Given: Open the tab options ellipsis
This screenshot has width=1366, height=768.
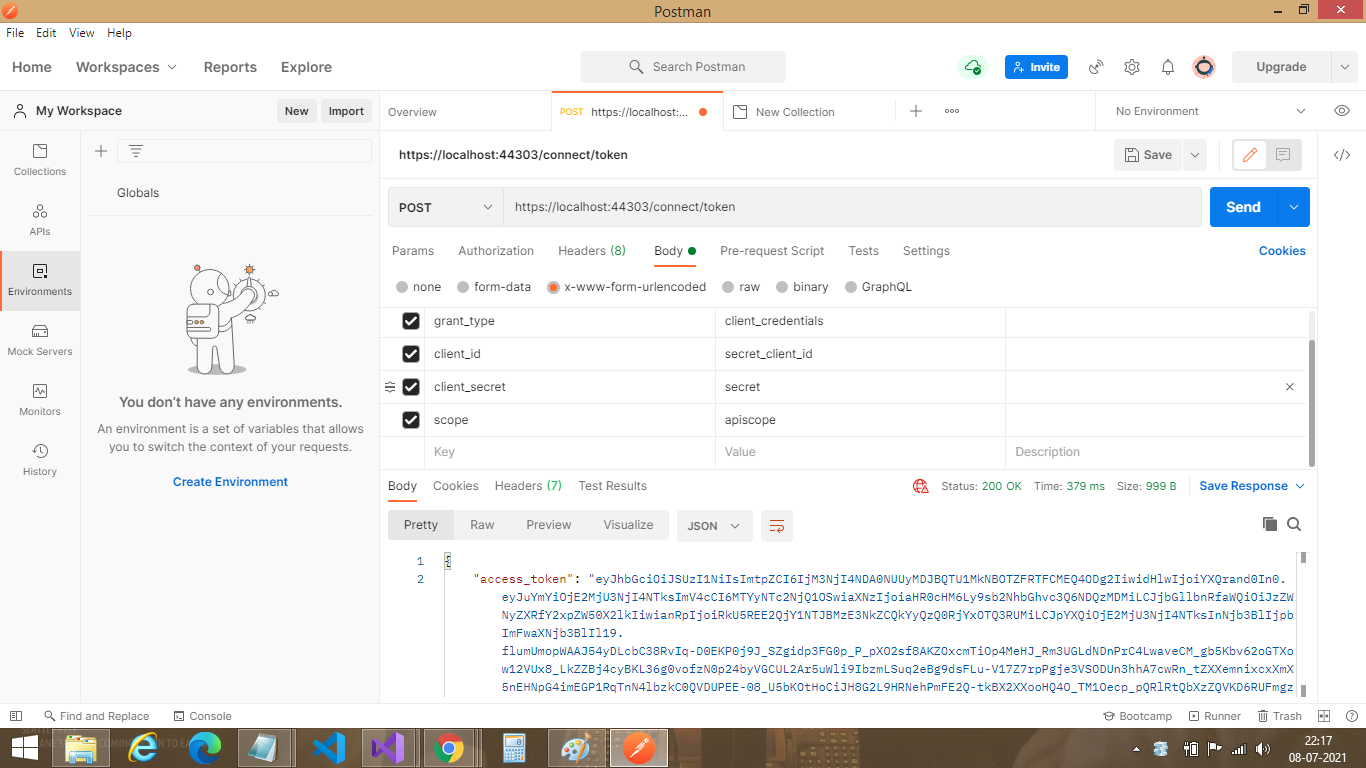Looking at the screenshot, I should [x=952, y=111].
